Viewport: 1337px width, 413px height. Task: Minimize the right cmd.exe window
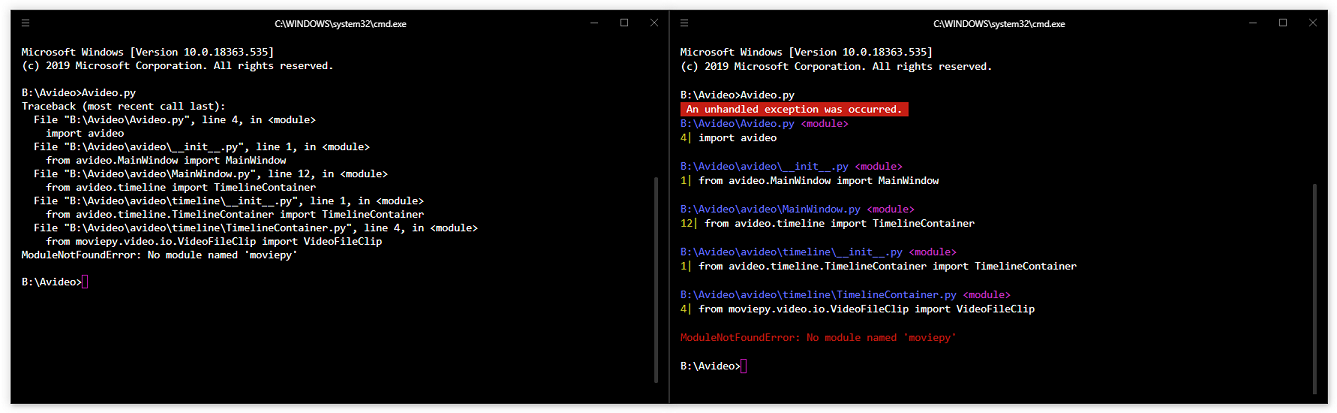1253,22
